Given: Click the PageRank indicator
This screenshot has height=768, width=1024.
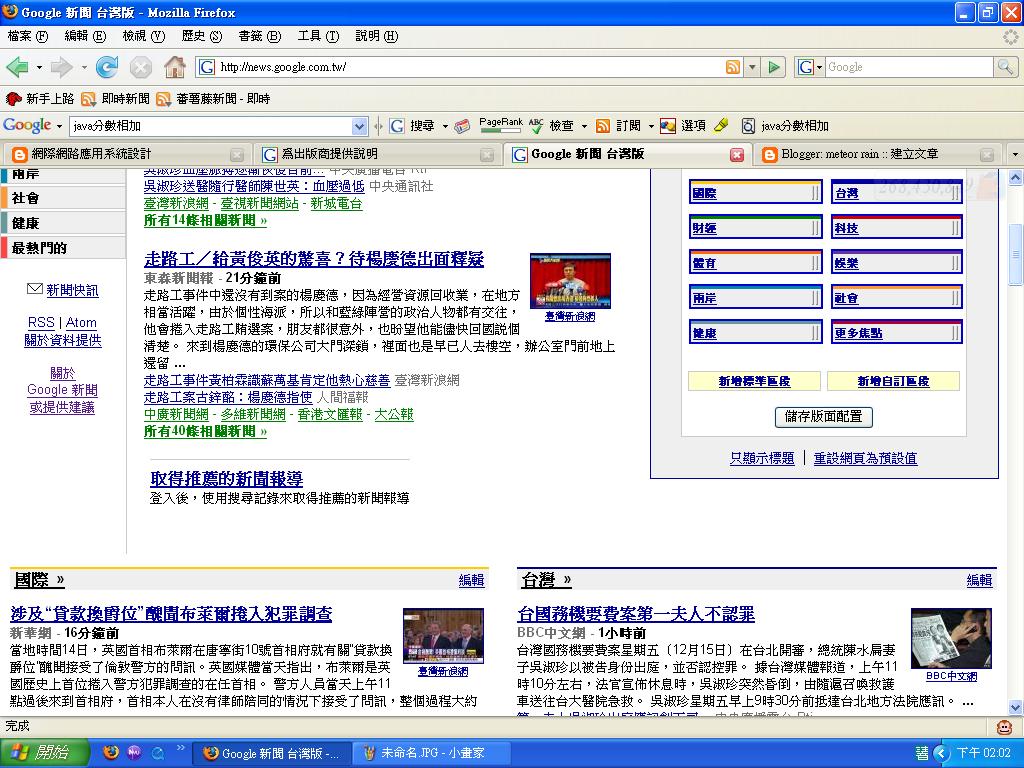Looking at the screenshot, I should [501, 125].
